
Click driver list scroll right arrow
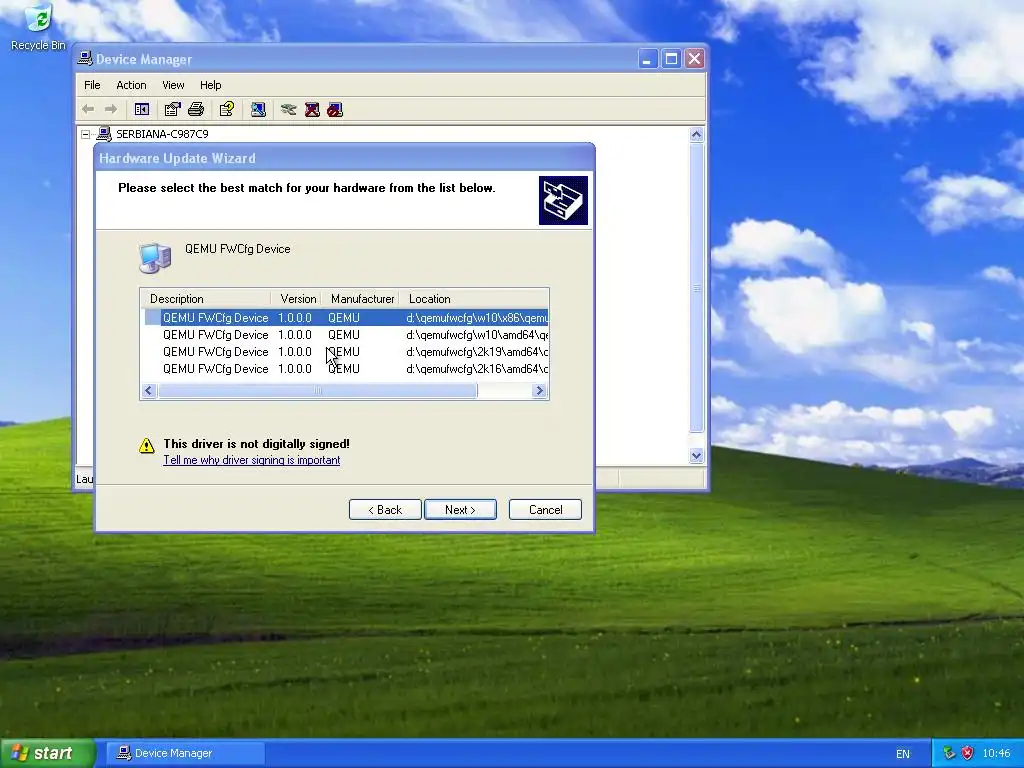(539, 391)
